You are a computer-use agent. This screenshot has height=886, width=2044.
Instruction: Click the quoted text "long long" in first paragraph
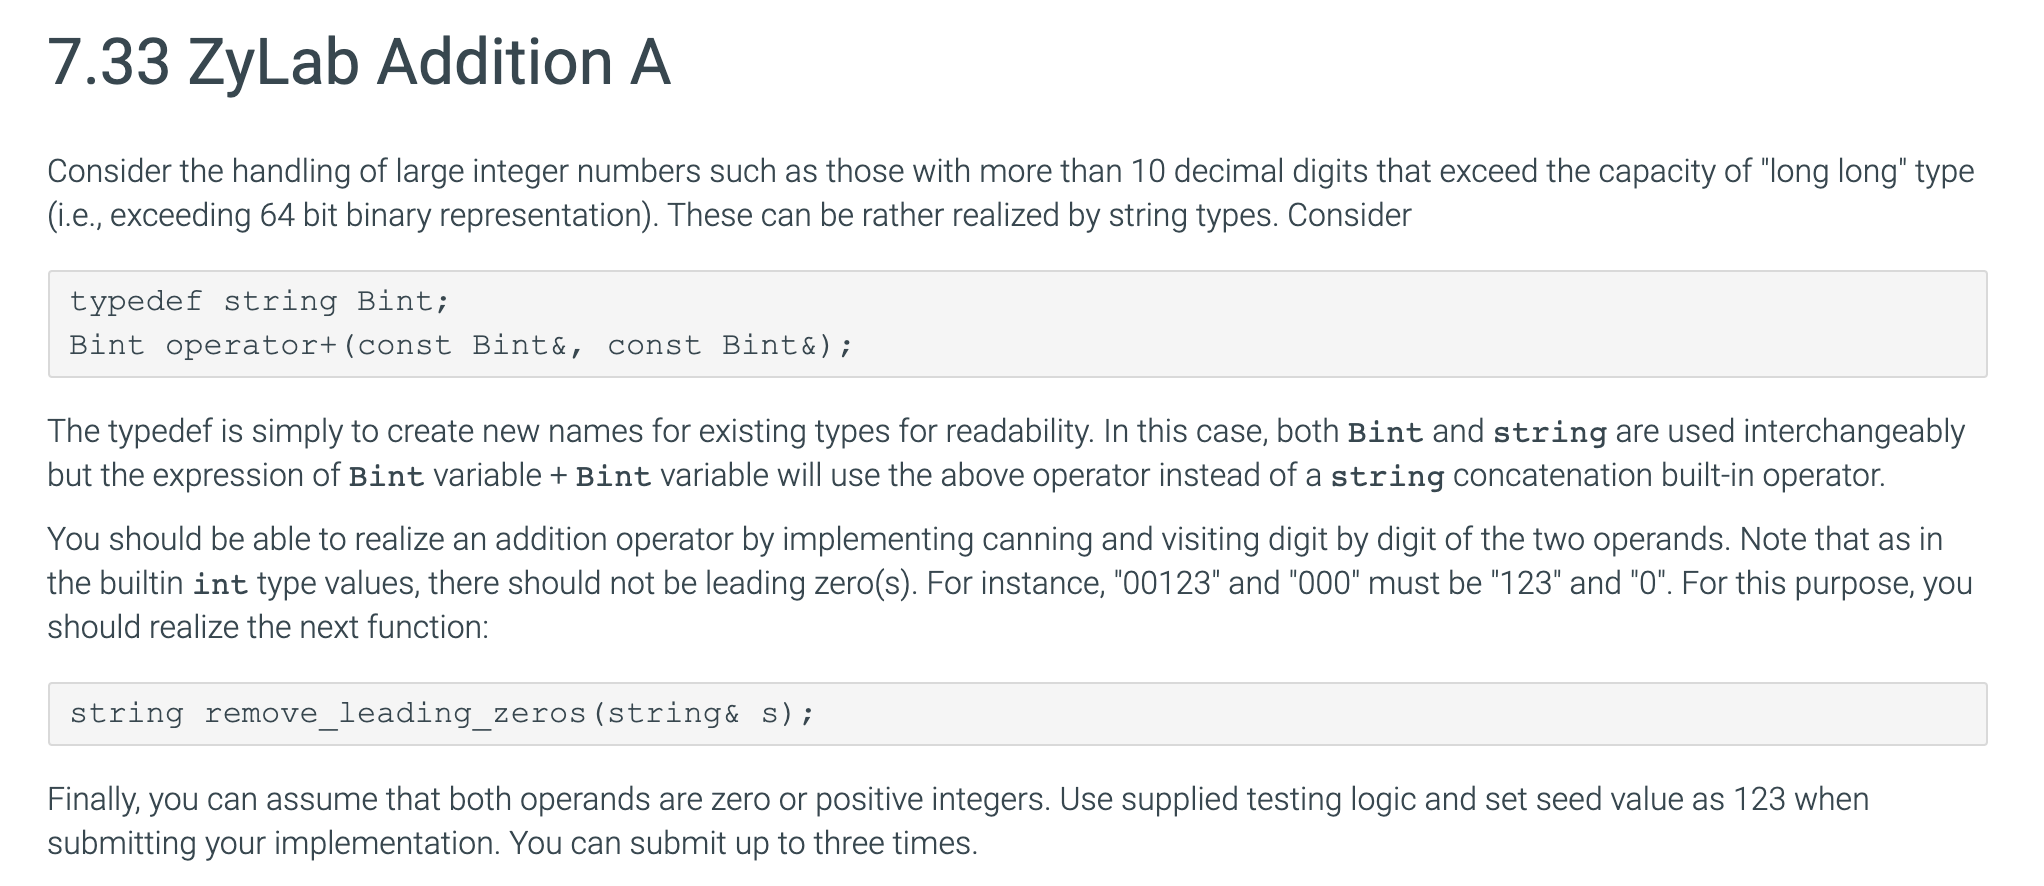pos(1833,171)
